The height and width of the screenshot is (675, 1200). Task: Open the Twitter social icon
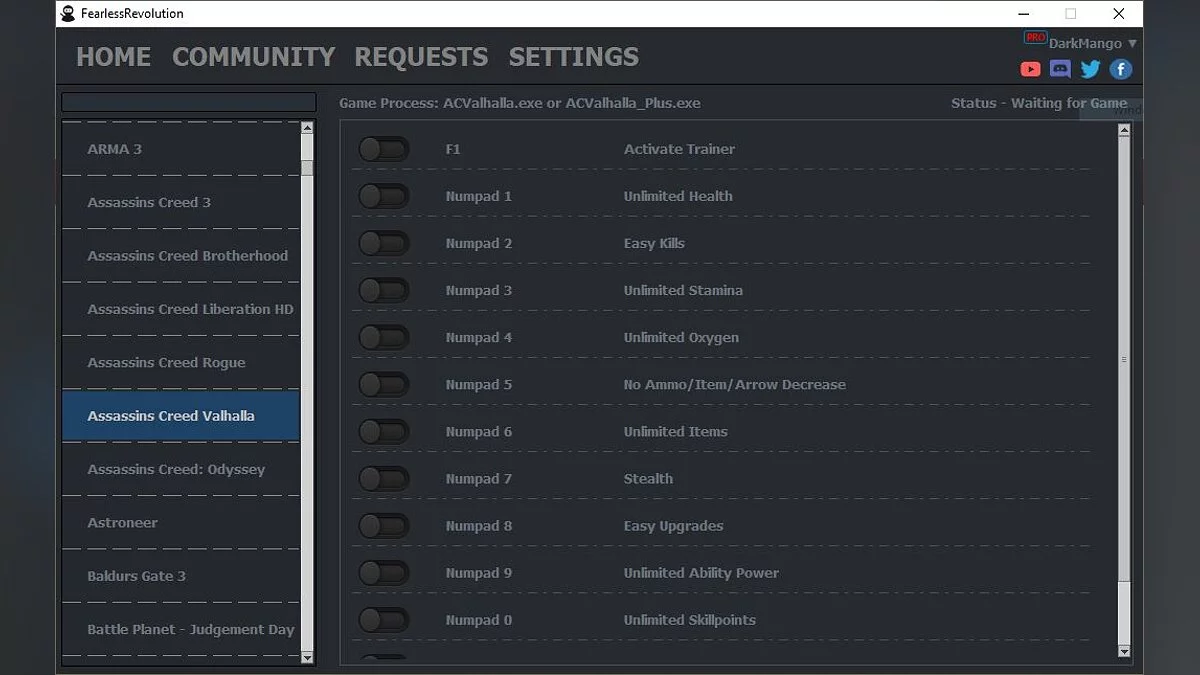click(x=1090, y=69)
